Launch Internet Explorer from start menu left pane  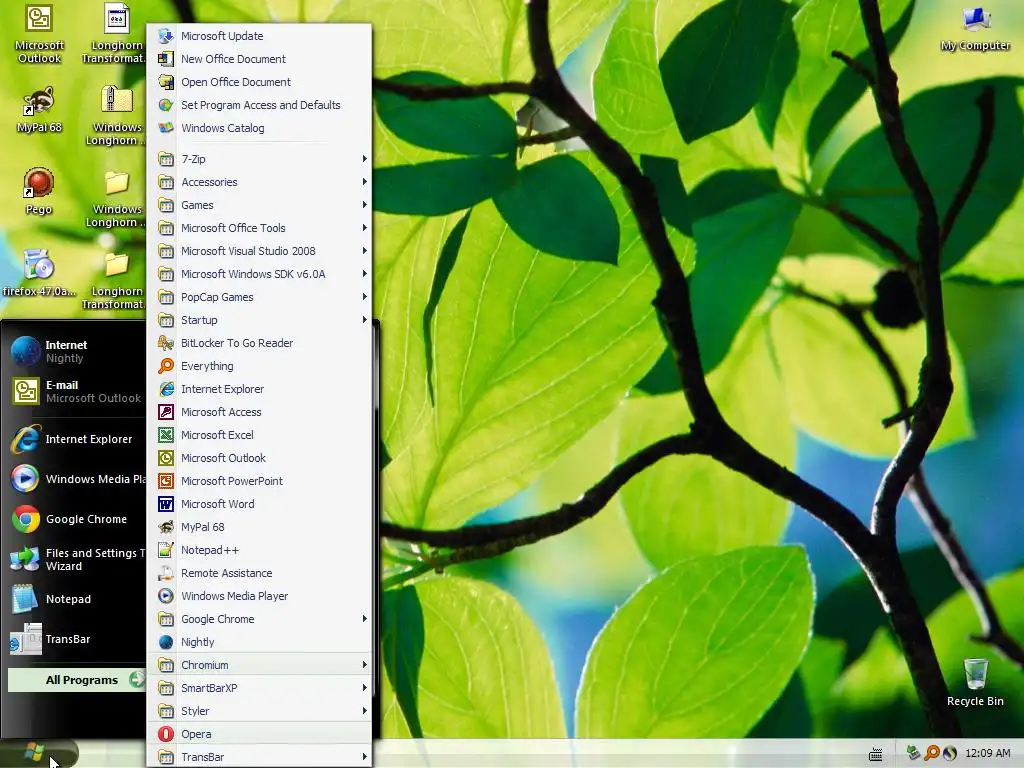pyautogui.click(x=75, y=440)
